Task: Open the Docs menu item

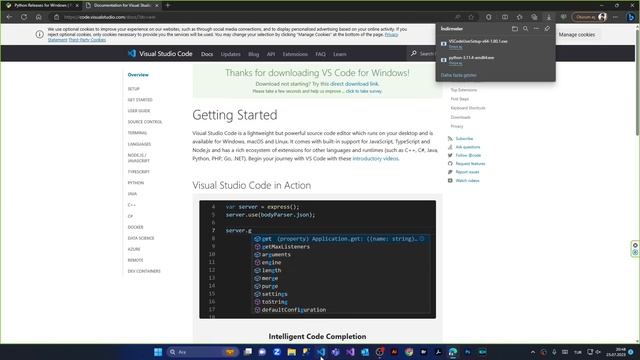Action: click(207, 54)
